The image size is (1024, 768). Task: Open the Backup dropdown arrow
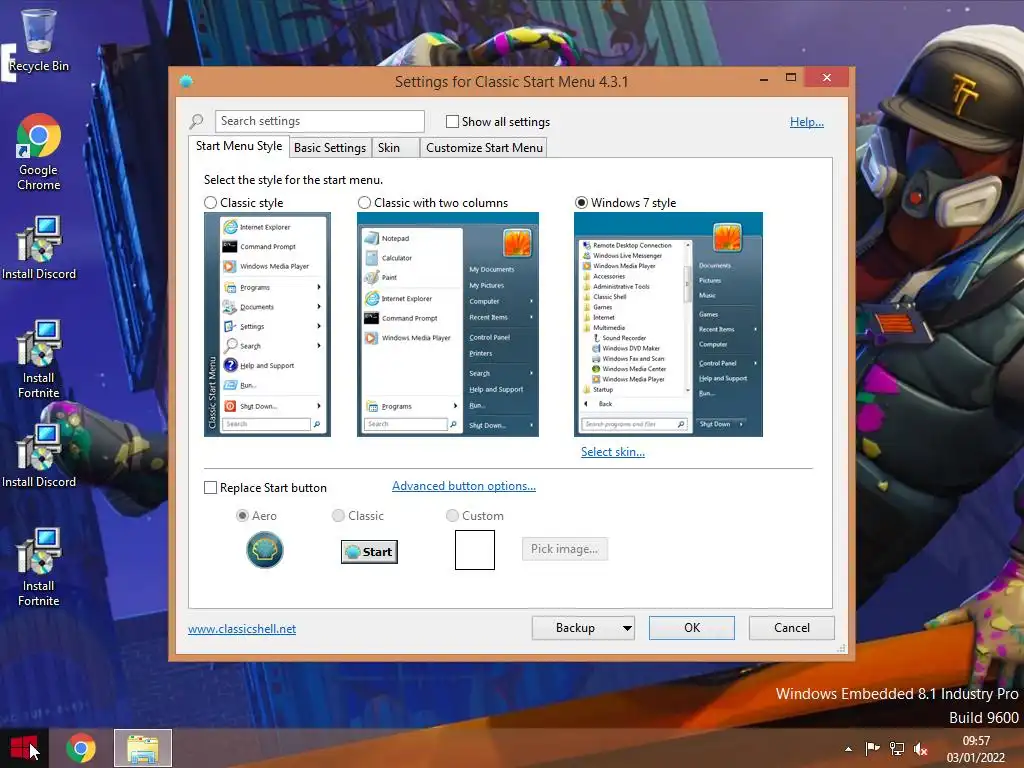coord(627,628)
